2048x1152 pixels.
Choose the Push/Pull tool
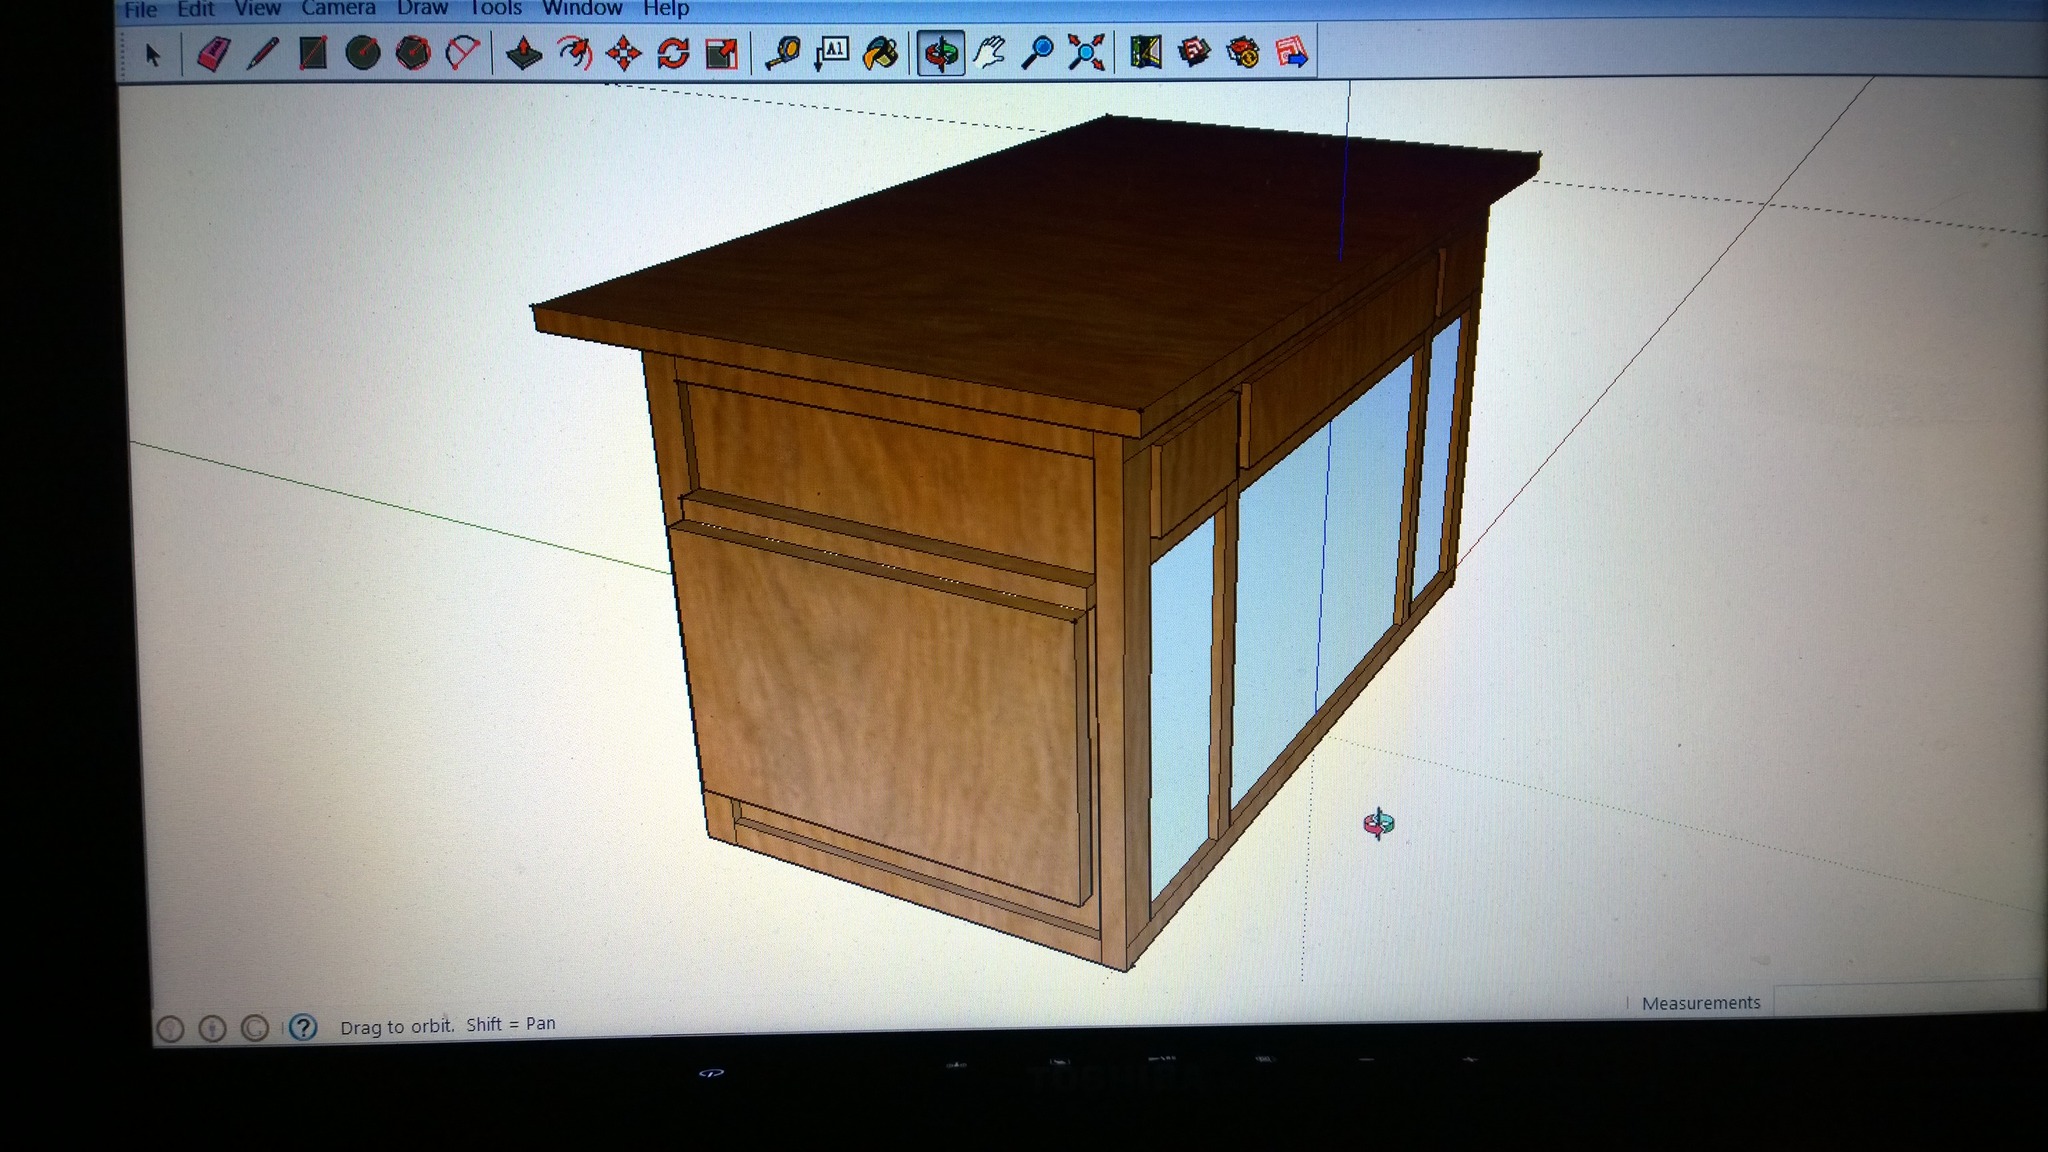(524, 53)
